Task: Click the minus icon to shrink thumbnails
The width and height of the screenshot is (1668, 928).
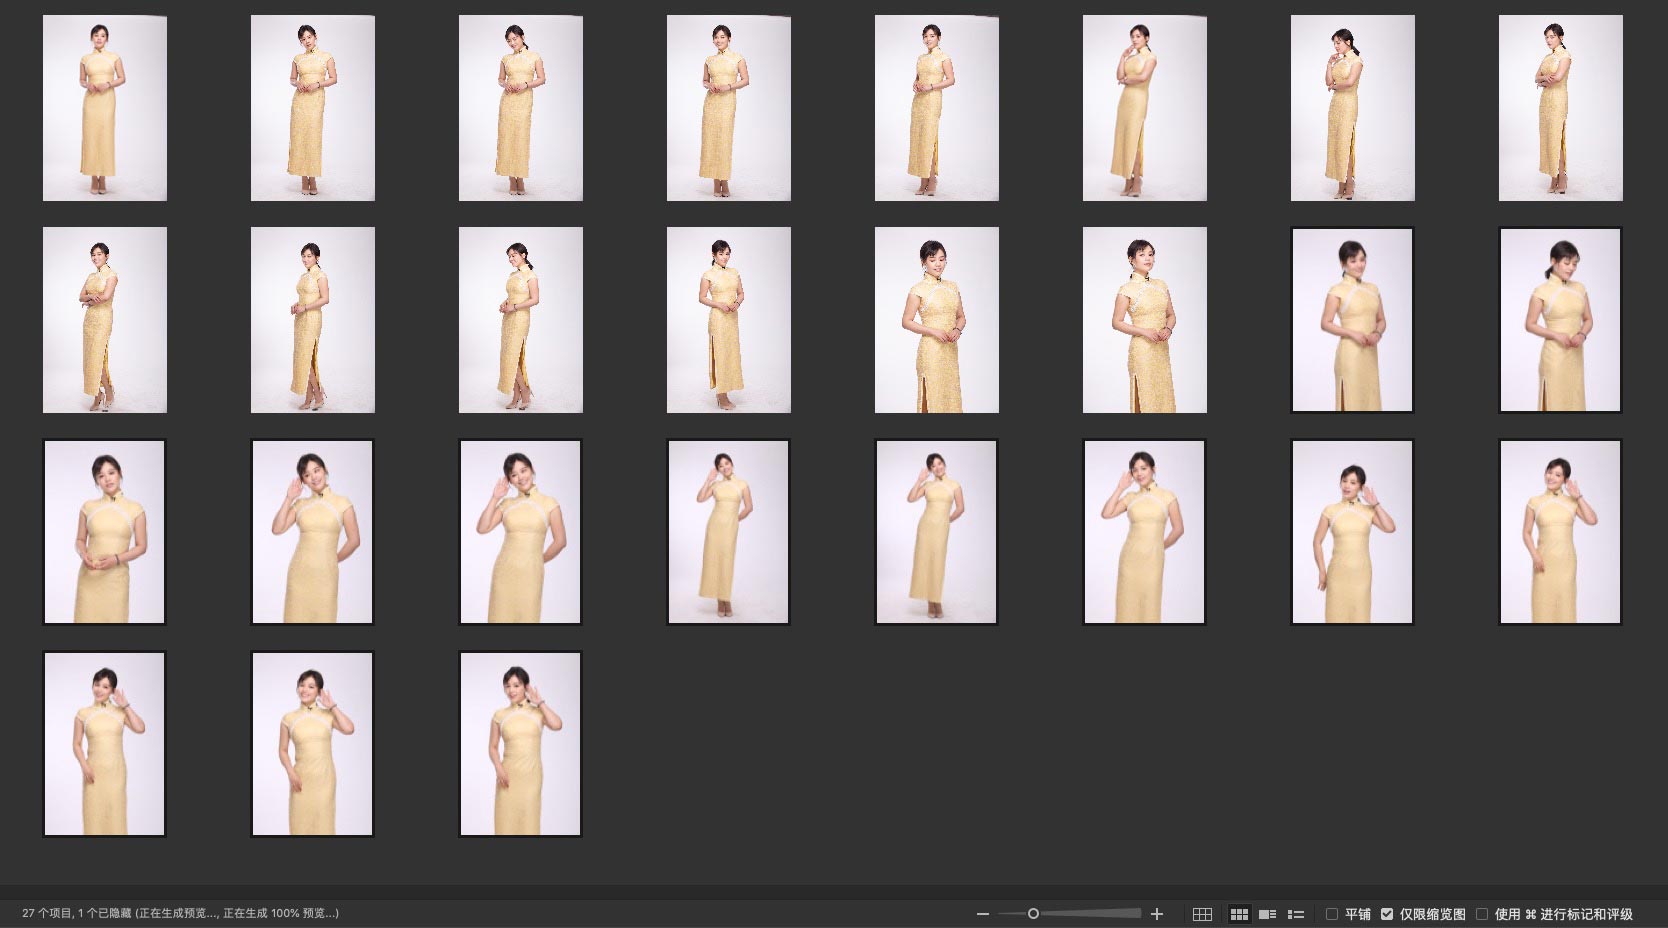Action: pyautogui.click(x=982, y=914)
